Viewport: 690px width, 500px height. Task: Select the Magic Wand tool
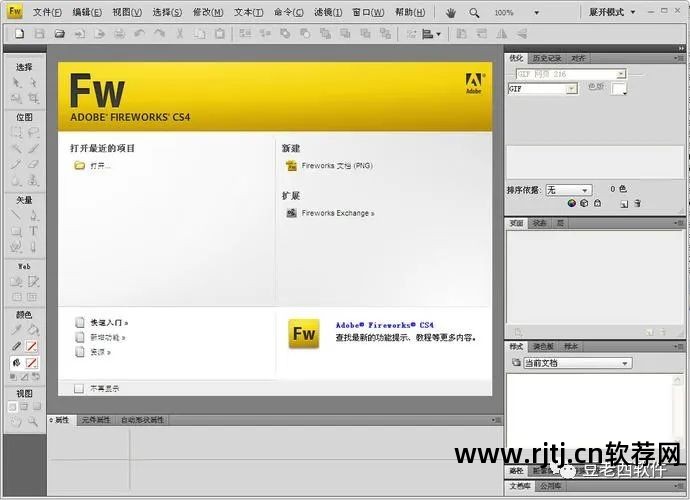point(16,148)
